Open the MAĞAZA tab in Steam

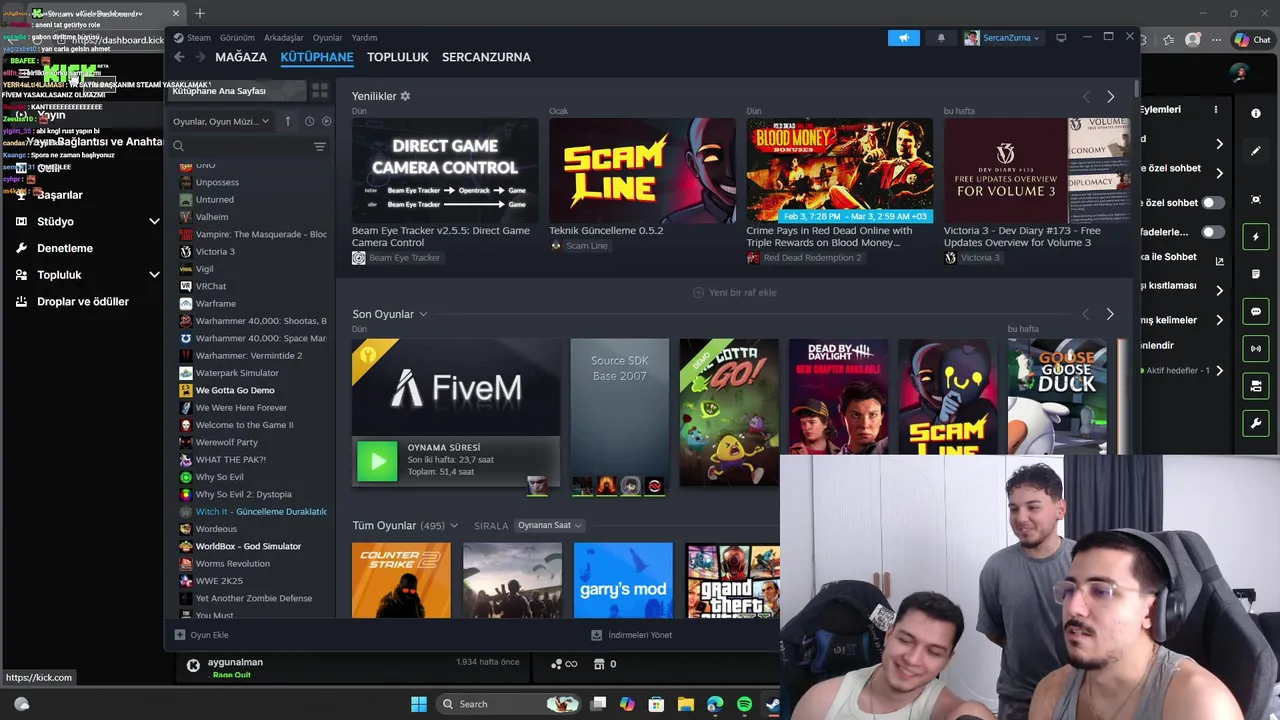[241, 57]
